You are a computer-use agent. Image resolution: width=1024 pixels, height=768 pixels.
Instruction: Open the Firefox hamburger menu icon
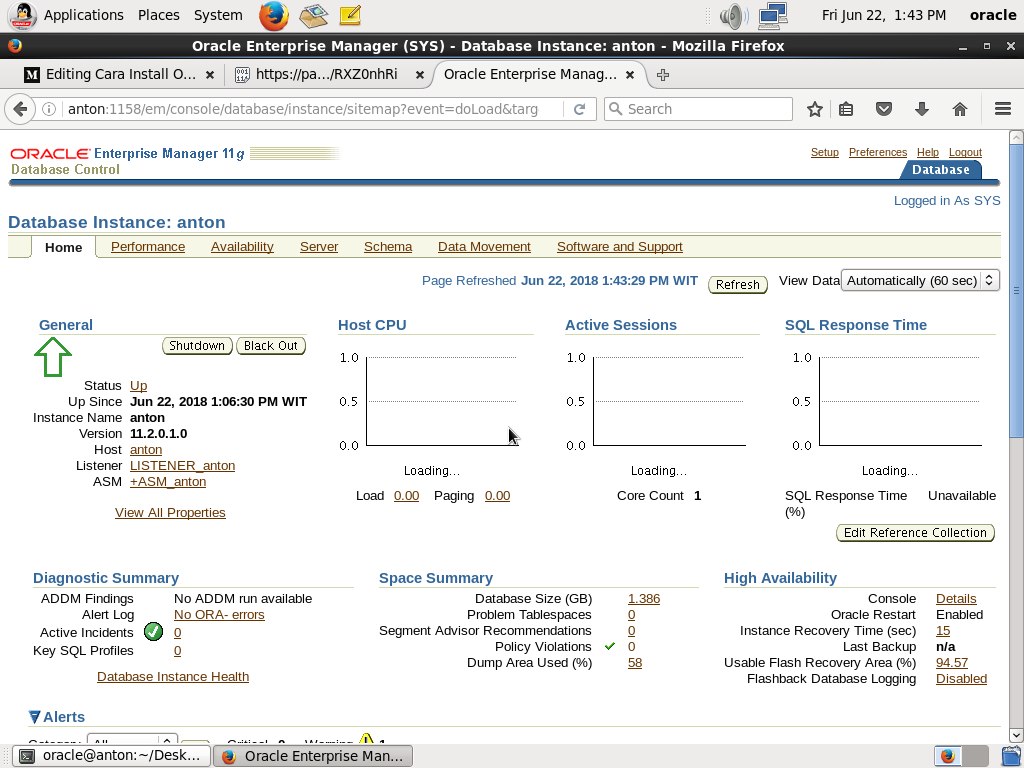[x=1002, y=109]
